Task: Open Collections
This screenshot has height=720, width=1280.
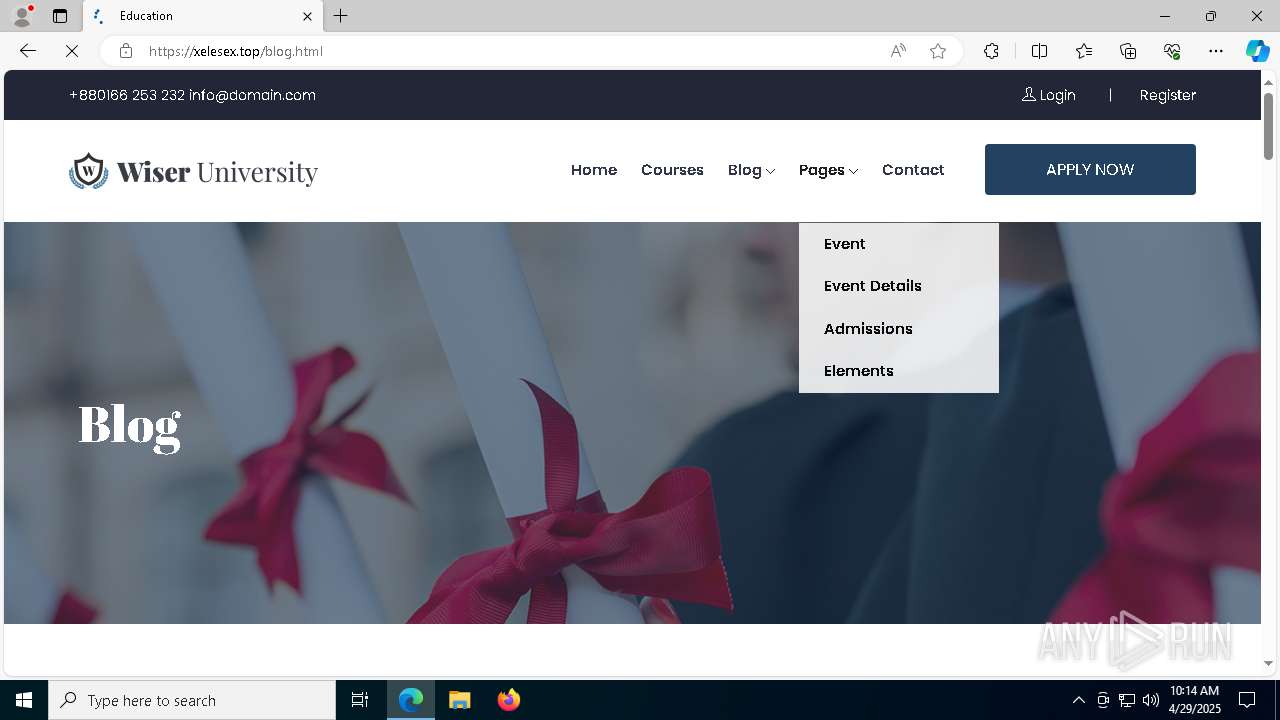Action: tap(1128, 51)
